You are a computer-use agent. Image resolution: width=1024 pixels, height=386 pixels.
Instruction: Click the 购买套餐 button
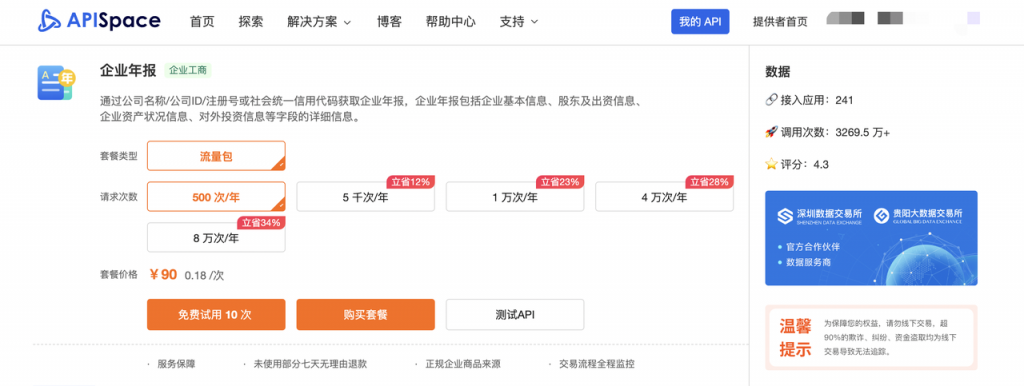pyautogui.click(x=366, y=315)
